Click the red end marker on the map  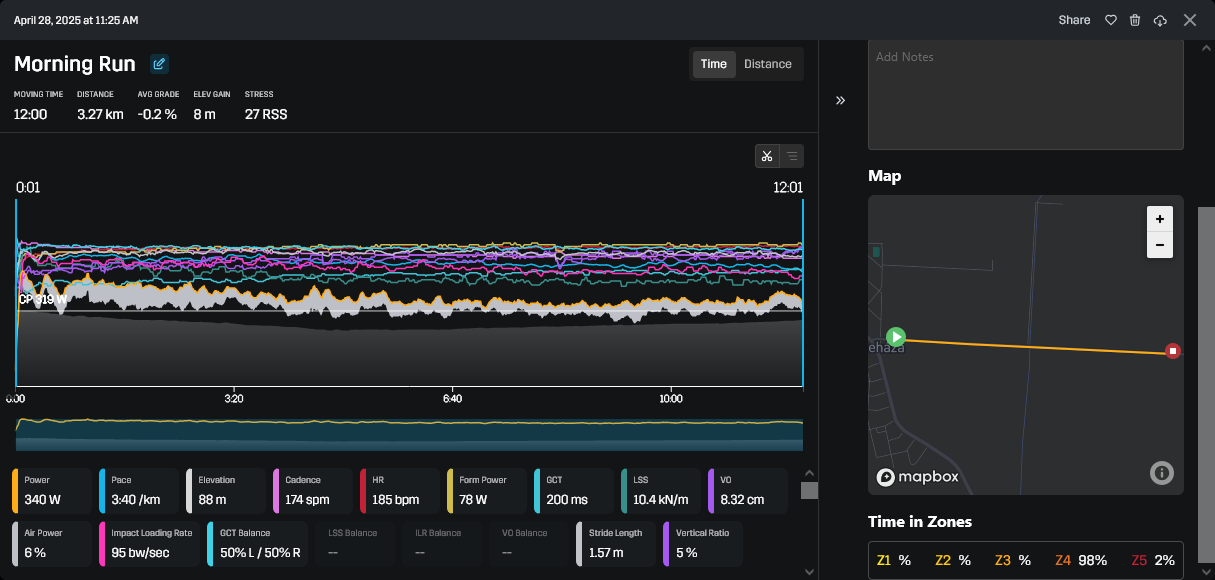tap(1173, 351)
